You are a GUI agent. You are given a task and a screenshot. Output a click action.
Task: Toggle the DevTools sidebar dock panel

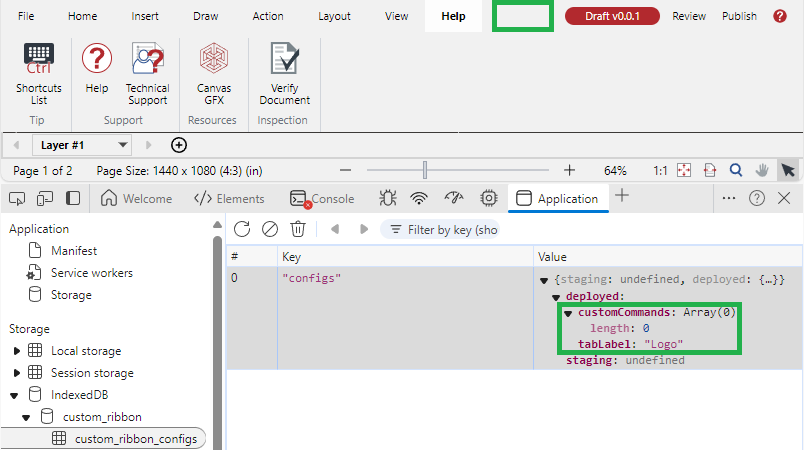pyautogui.click(x=73, y=198)
